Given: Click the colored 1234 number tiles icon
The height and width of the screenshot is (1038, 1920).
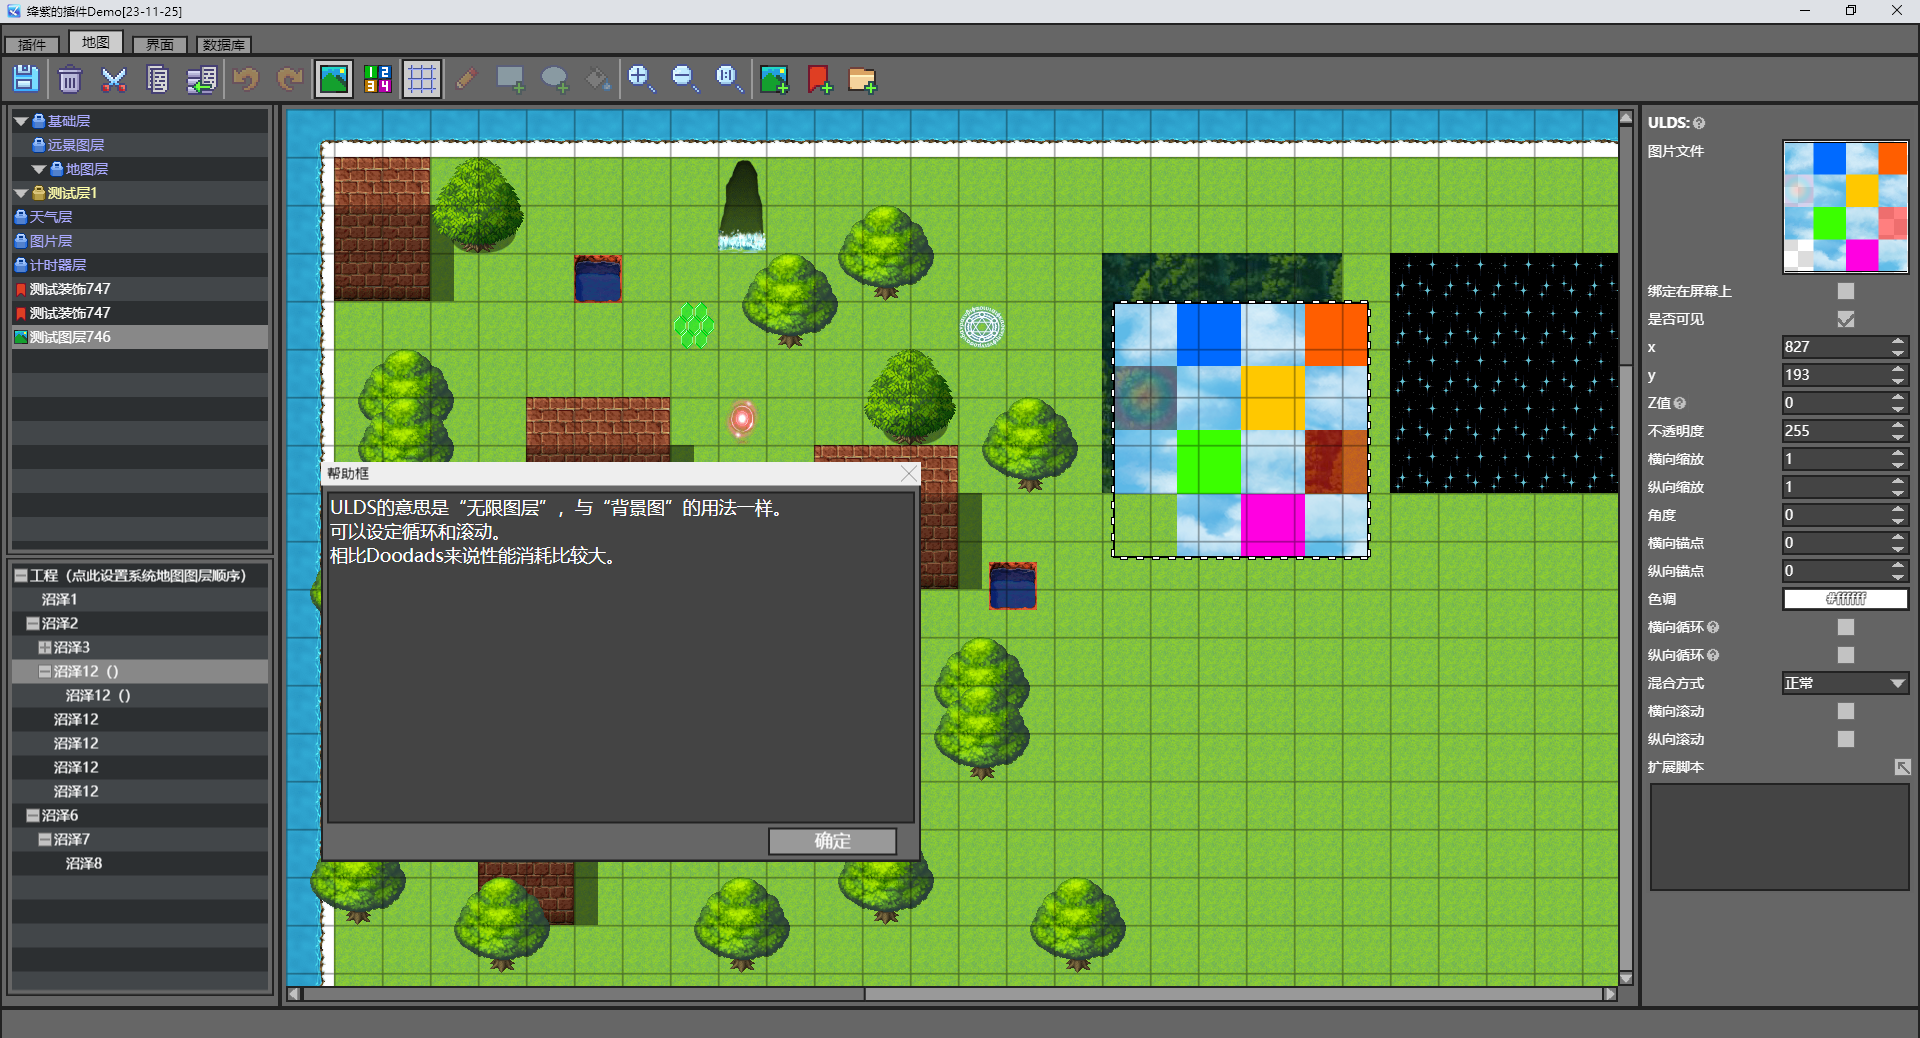Looking at the screenshot, I should (x=378, y=79).
